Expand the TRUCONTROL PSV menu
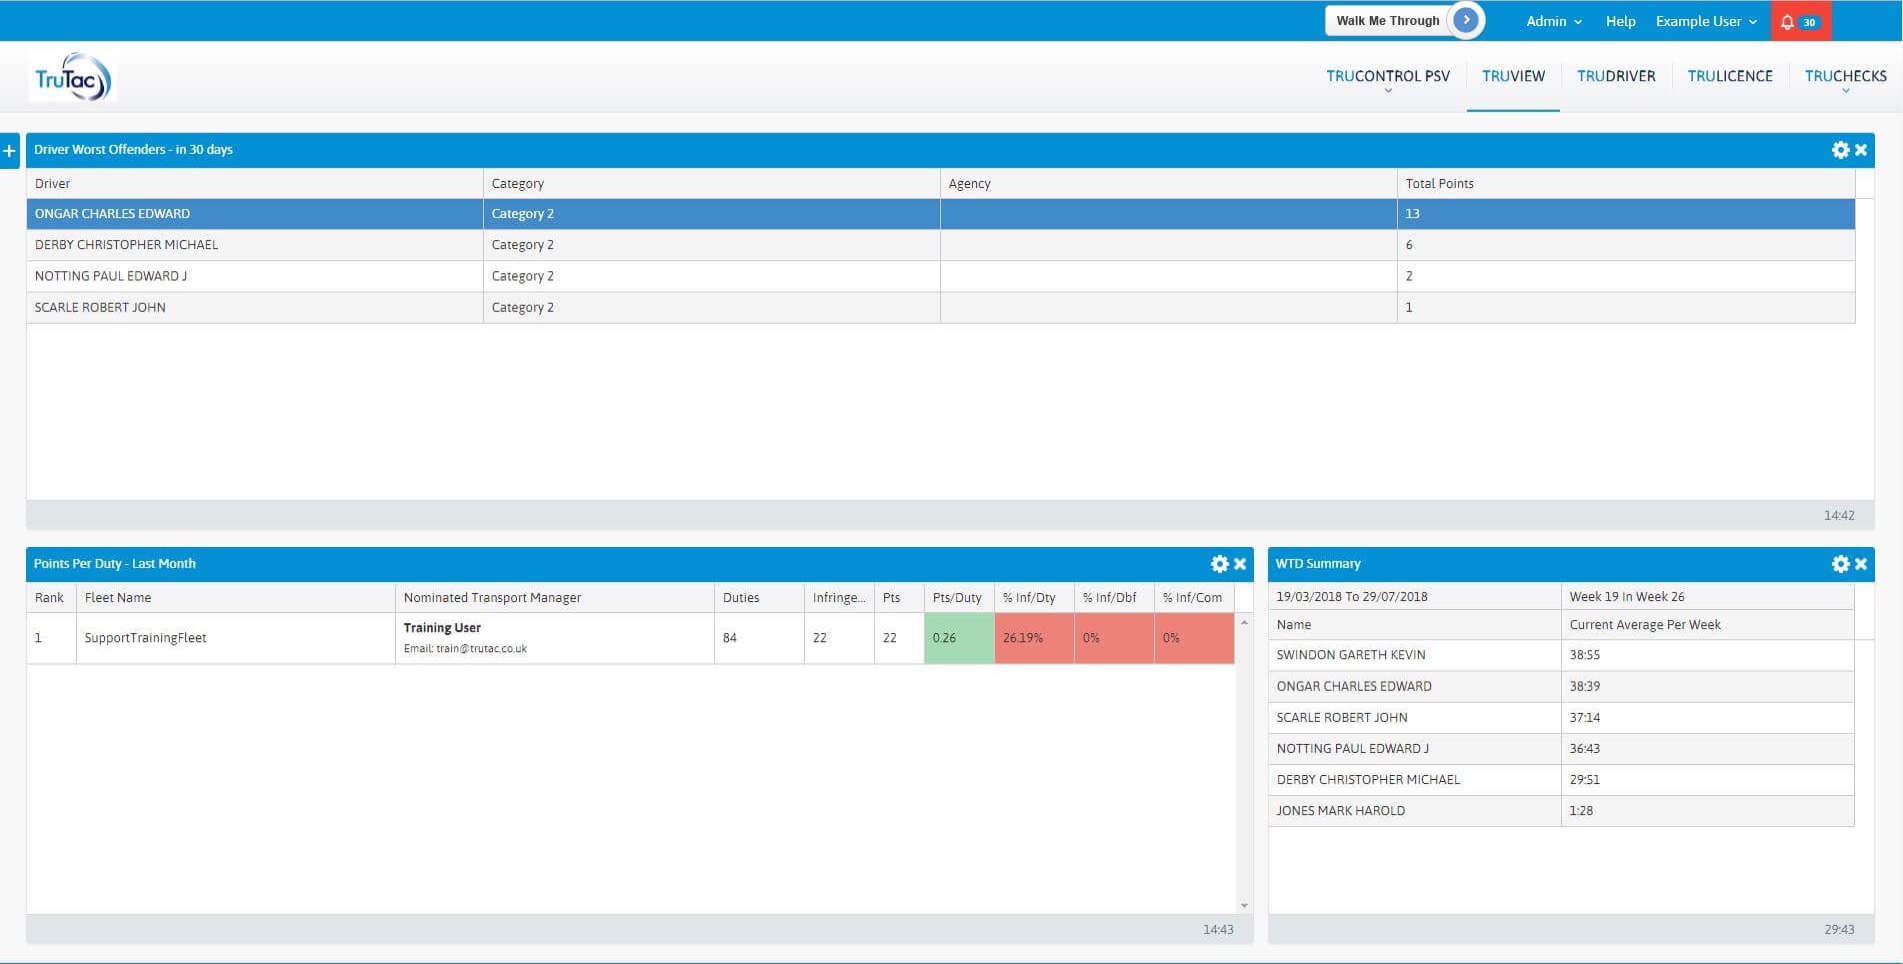Viewport: 1903px width, 964px height. [x=1387, y=77]
